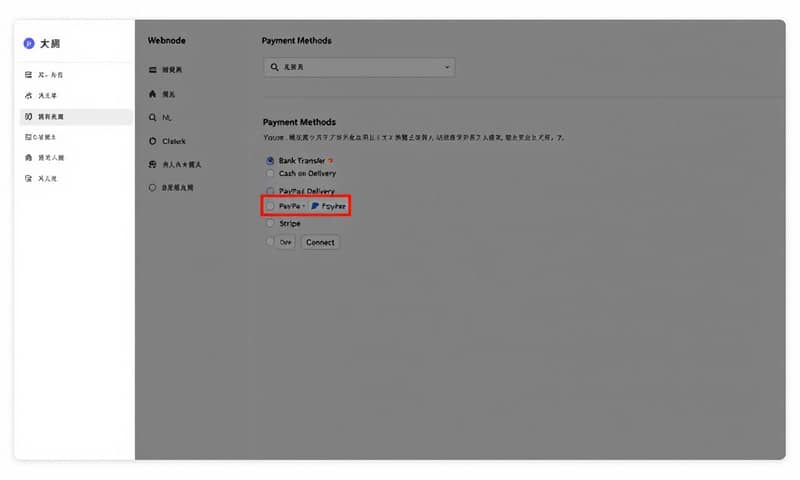Click the Bank Transfer label text
The image size is (800, 480).
302,161
